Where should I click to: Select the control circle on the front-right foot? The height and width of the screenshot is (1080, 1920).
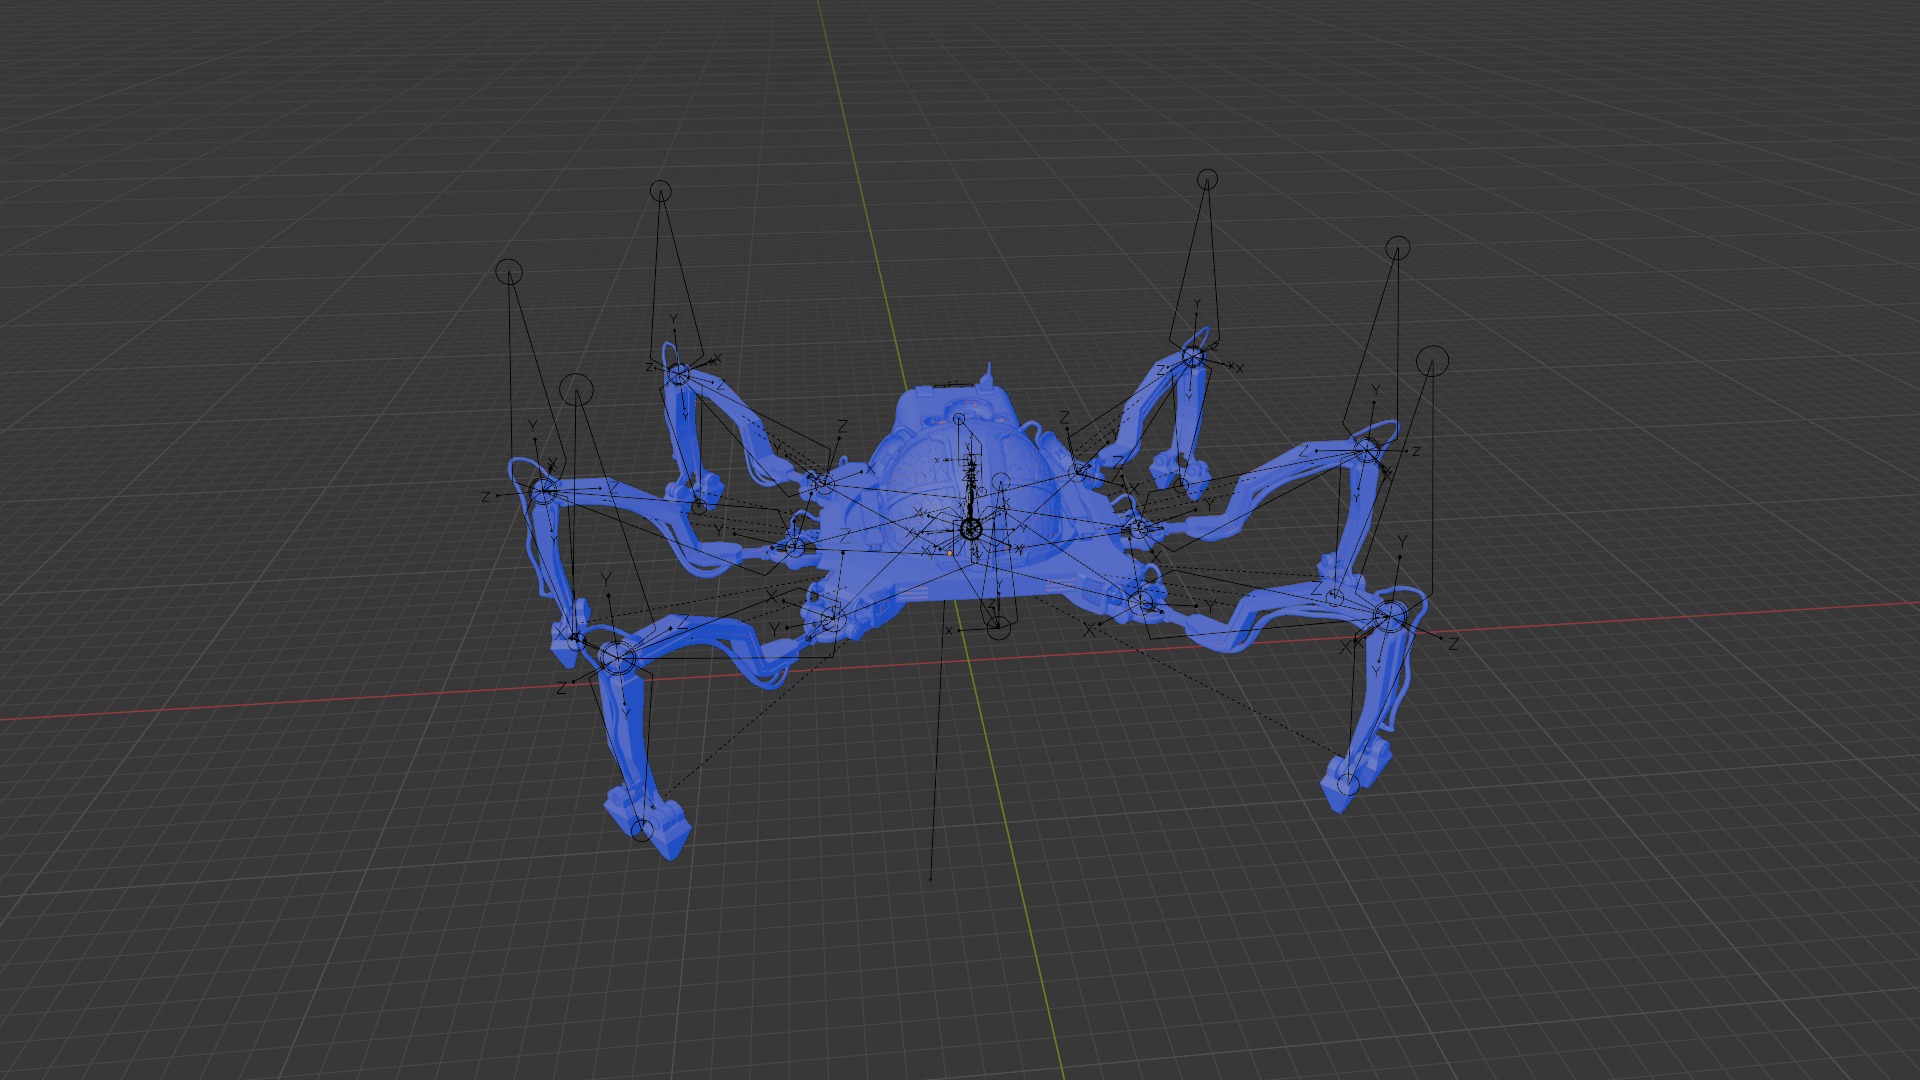click(1348, 785)
